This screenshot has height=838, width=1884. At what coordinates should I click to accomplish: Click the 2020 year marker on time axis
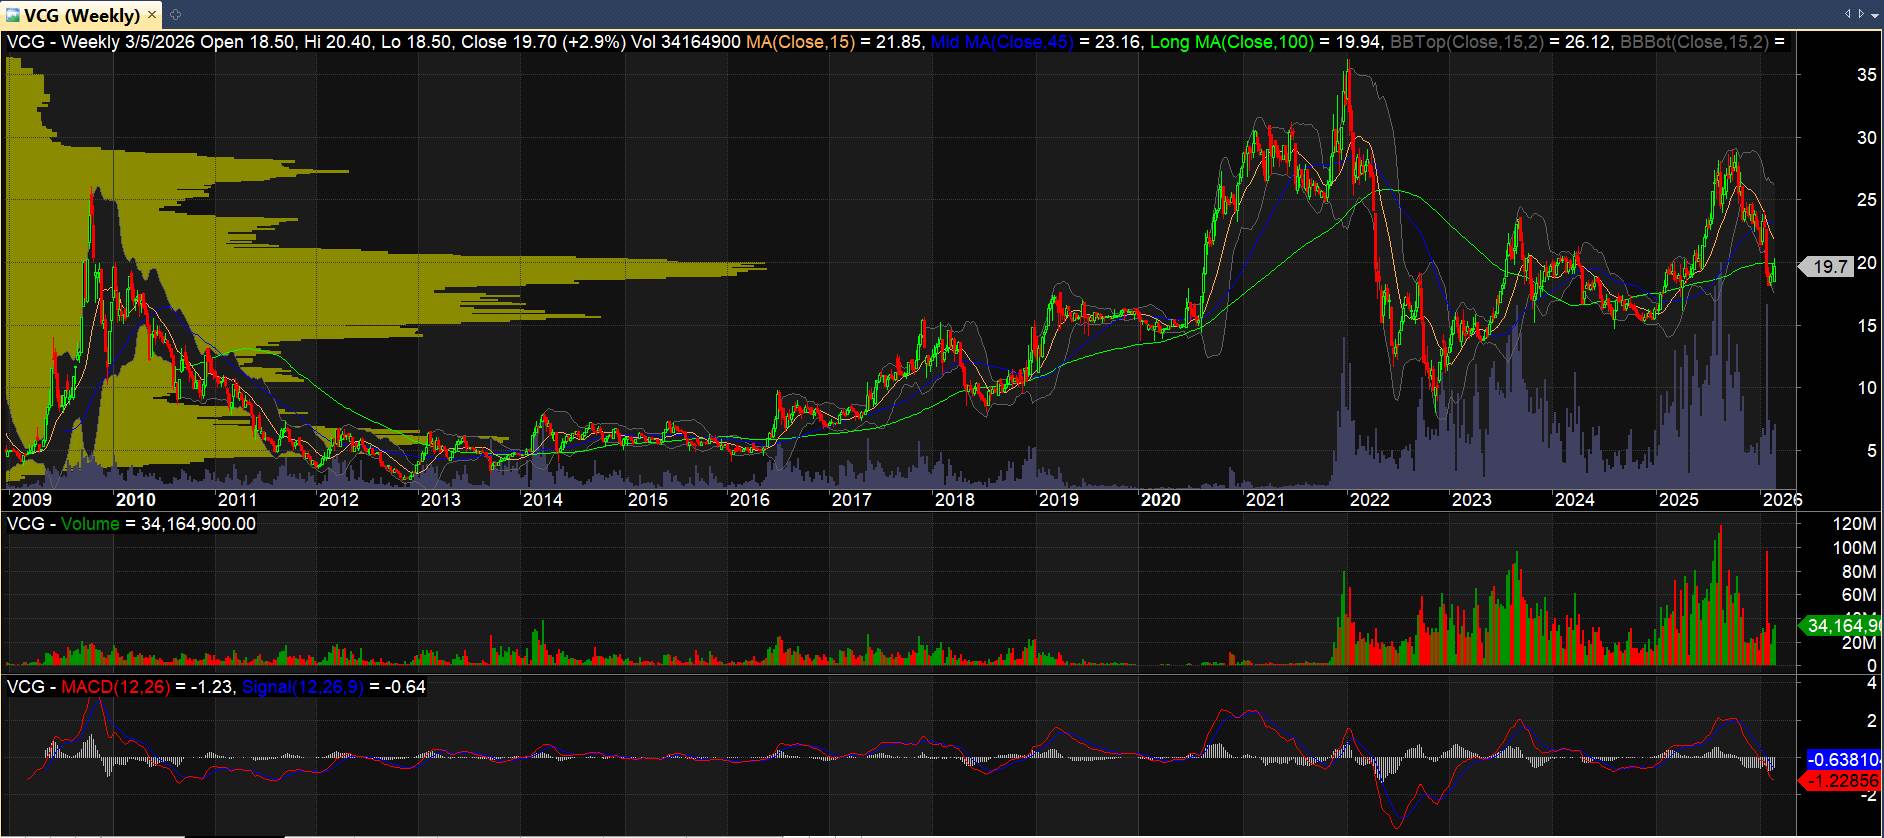[1160, 500]
